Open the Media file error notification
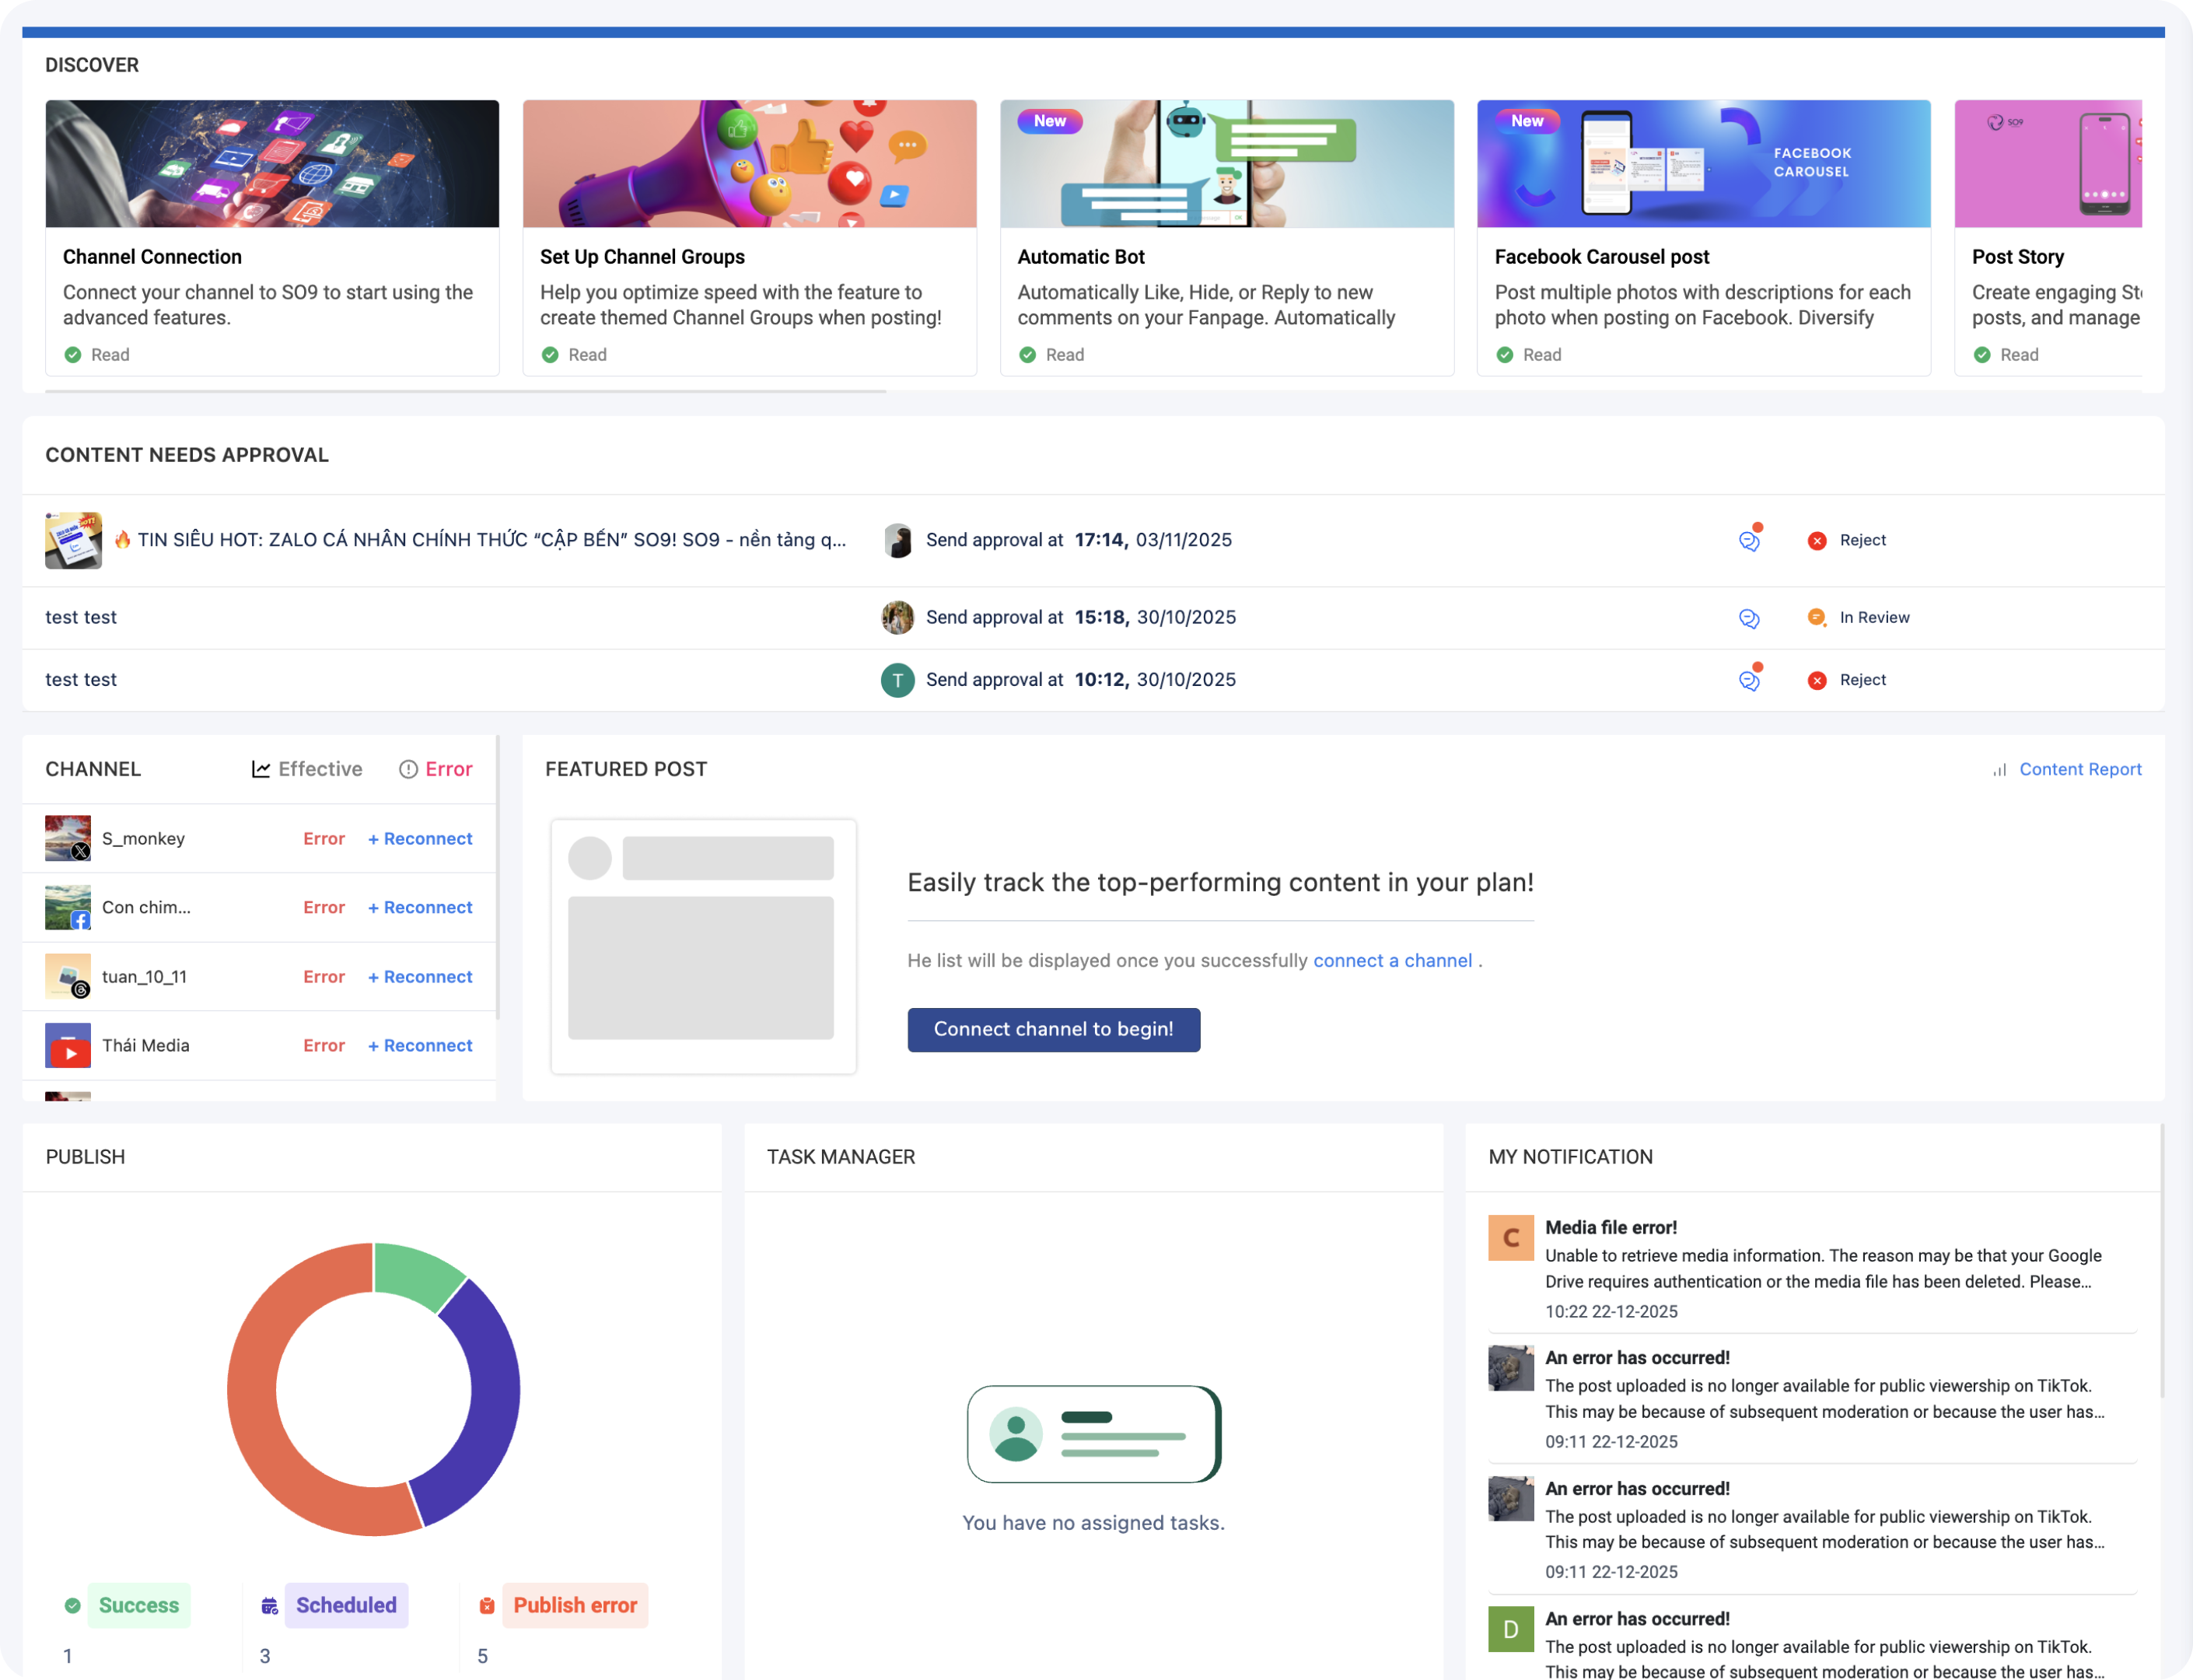 tap(1812, 1268)
